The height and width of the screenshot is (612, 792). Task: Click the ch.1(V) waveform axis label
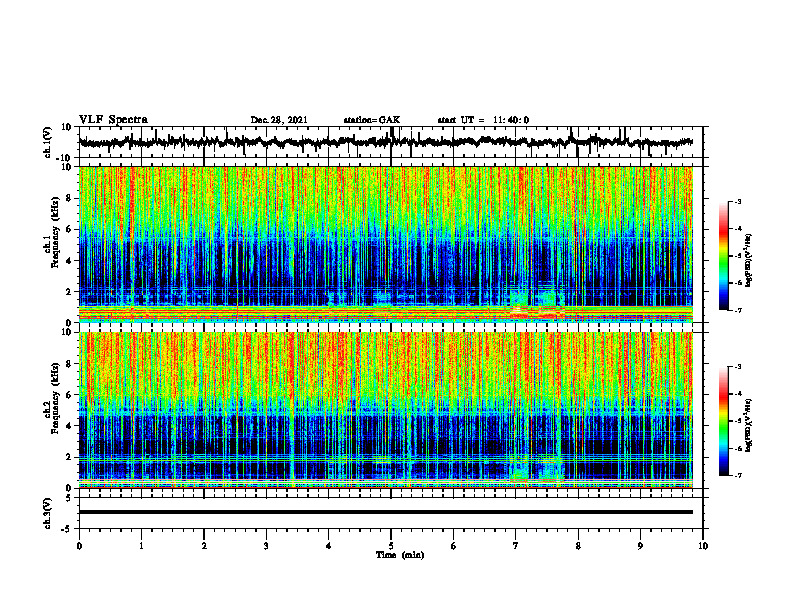[48, 142]
